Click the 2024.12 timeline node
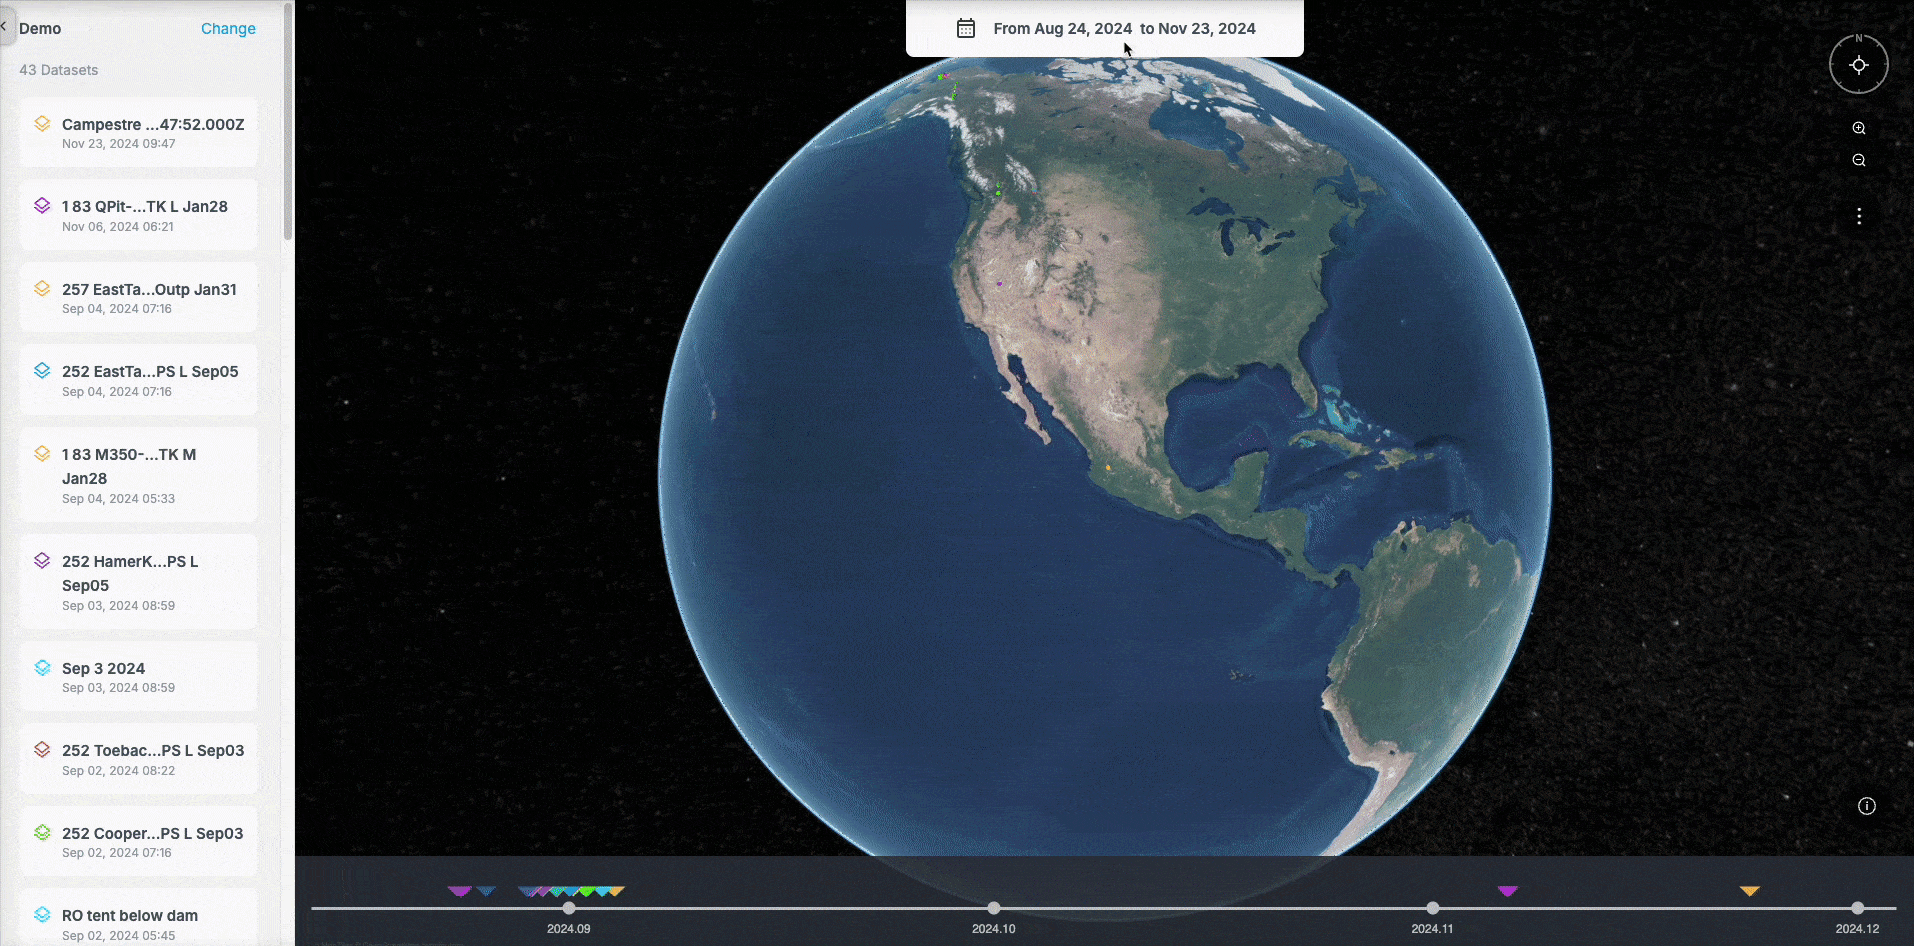This screenshot has height=946, width=1914. point(1857,908)
